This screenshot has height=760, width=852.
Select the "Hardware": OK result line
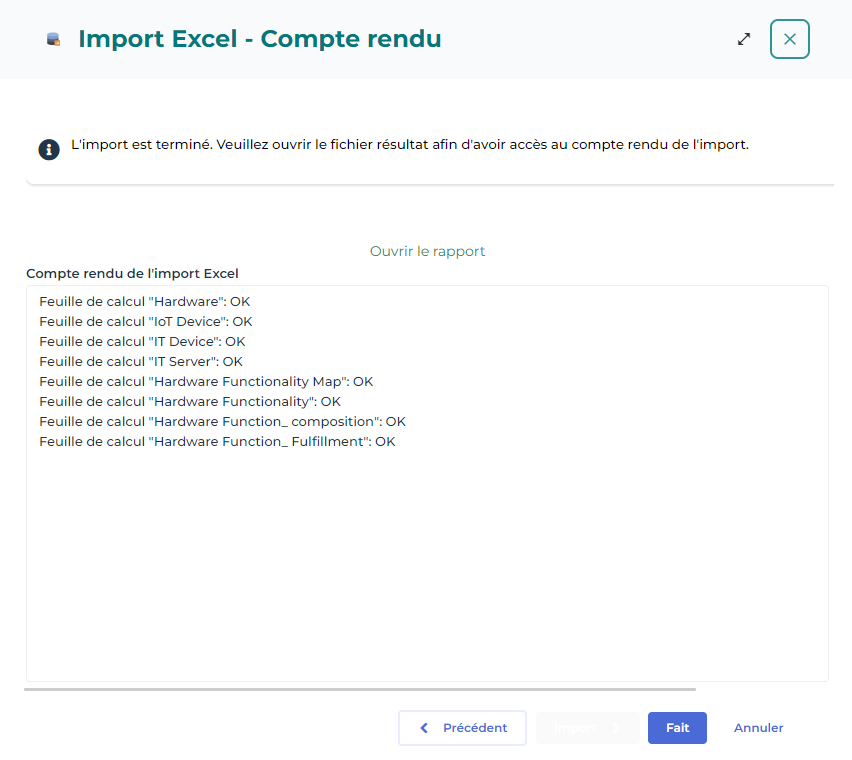tap(143, 301)
